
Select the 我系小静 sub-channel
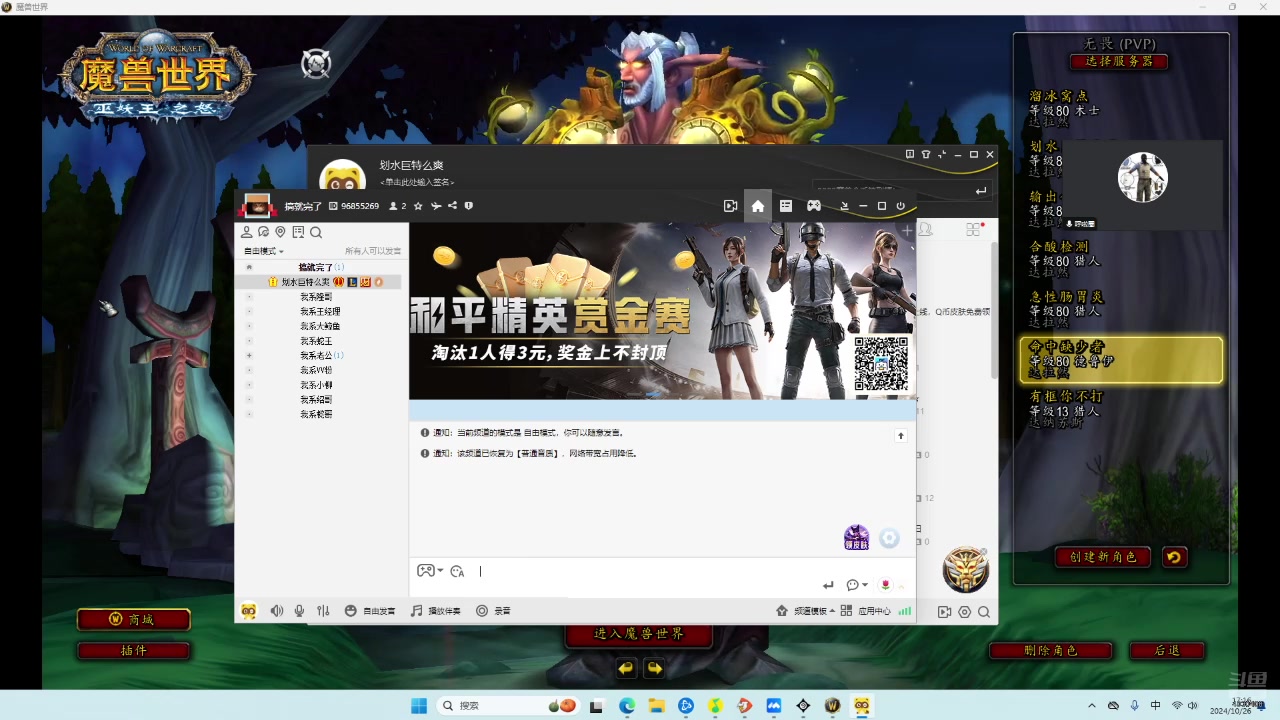coord(316,385)
